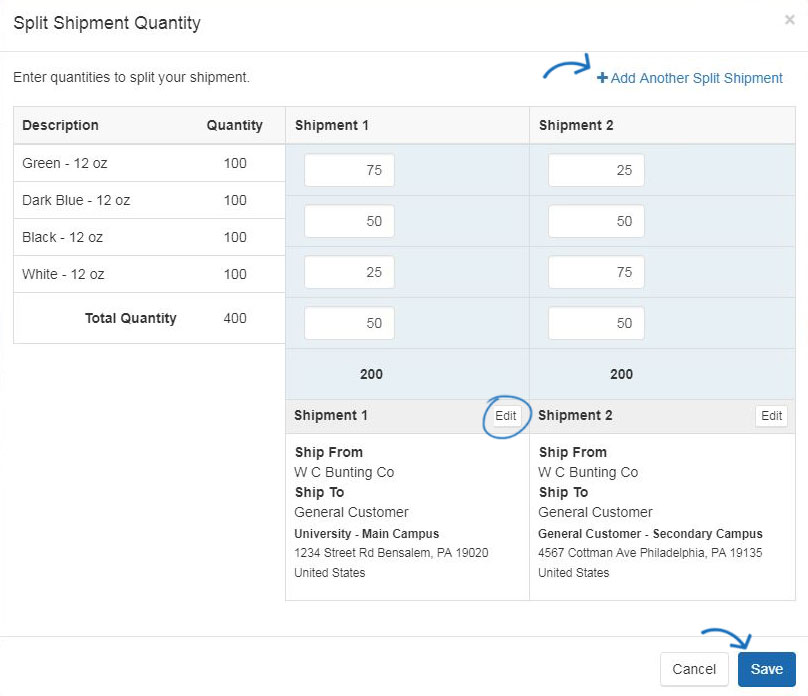Select Shipment 1 Green quantity field showing 75
The width and height of the screenshot is (808, 696).
(349, 170)
